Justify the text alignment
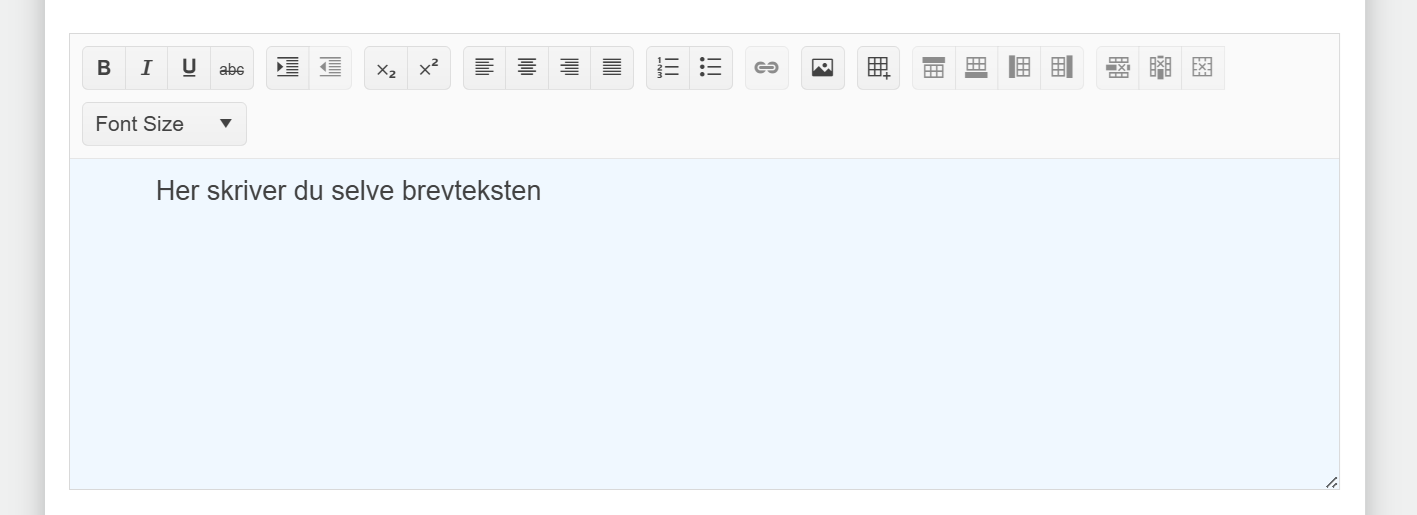Screen dimensions: 1417x515 tap(612, 68)
